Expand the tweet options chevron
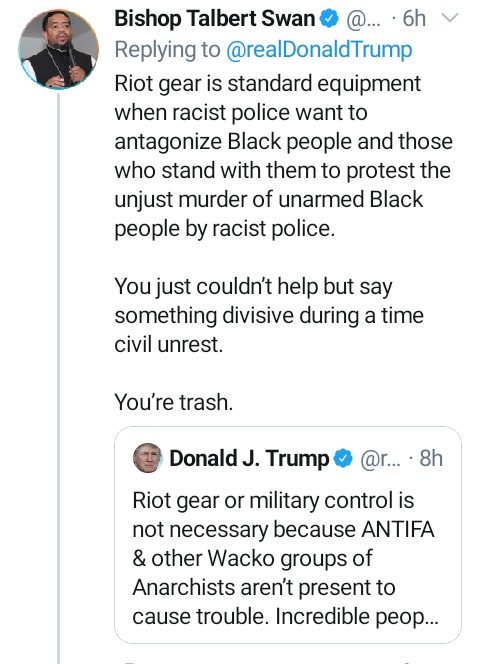Screen dimensions: 480x664 coord(450,18)
